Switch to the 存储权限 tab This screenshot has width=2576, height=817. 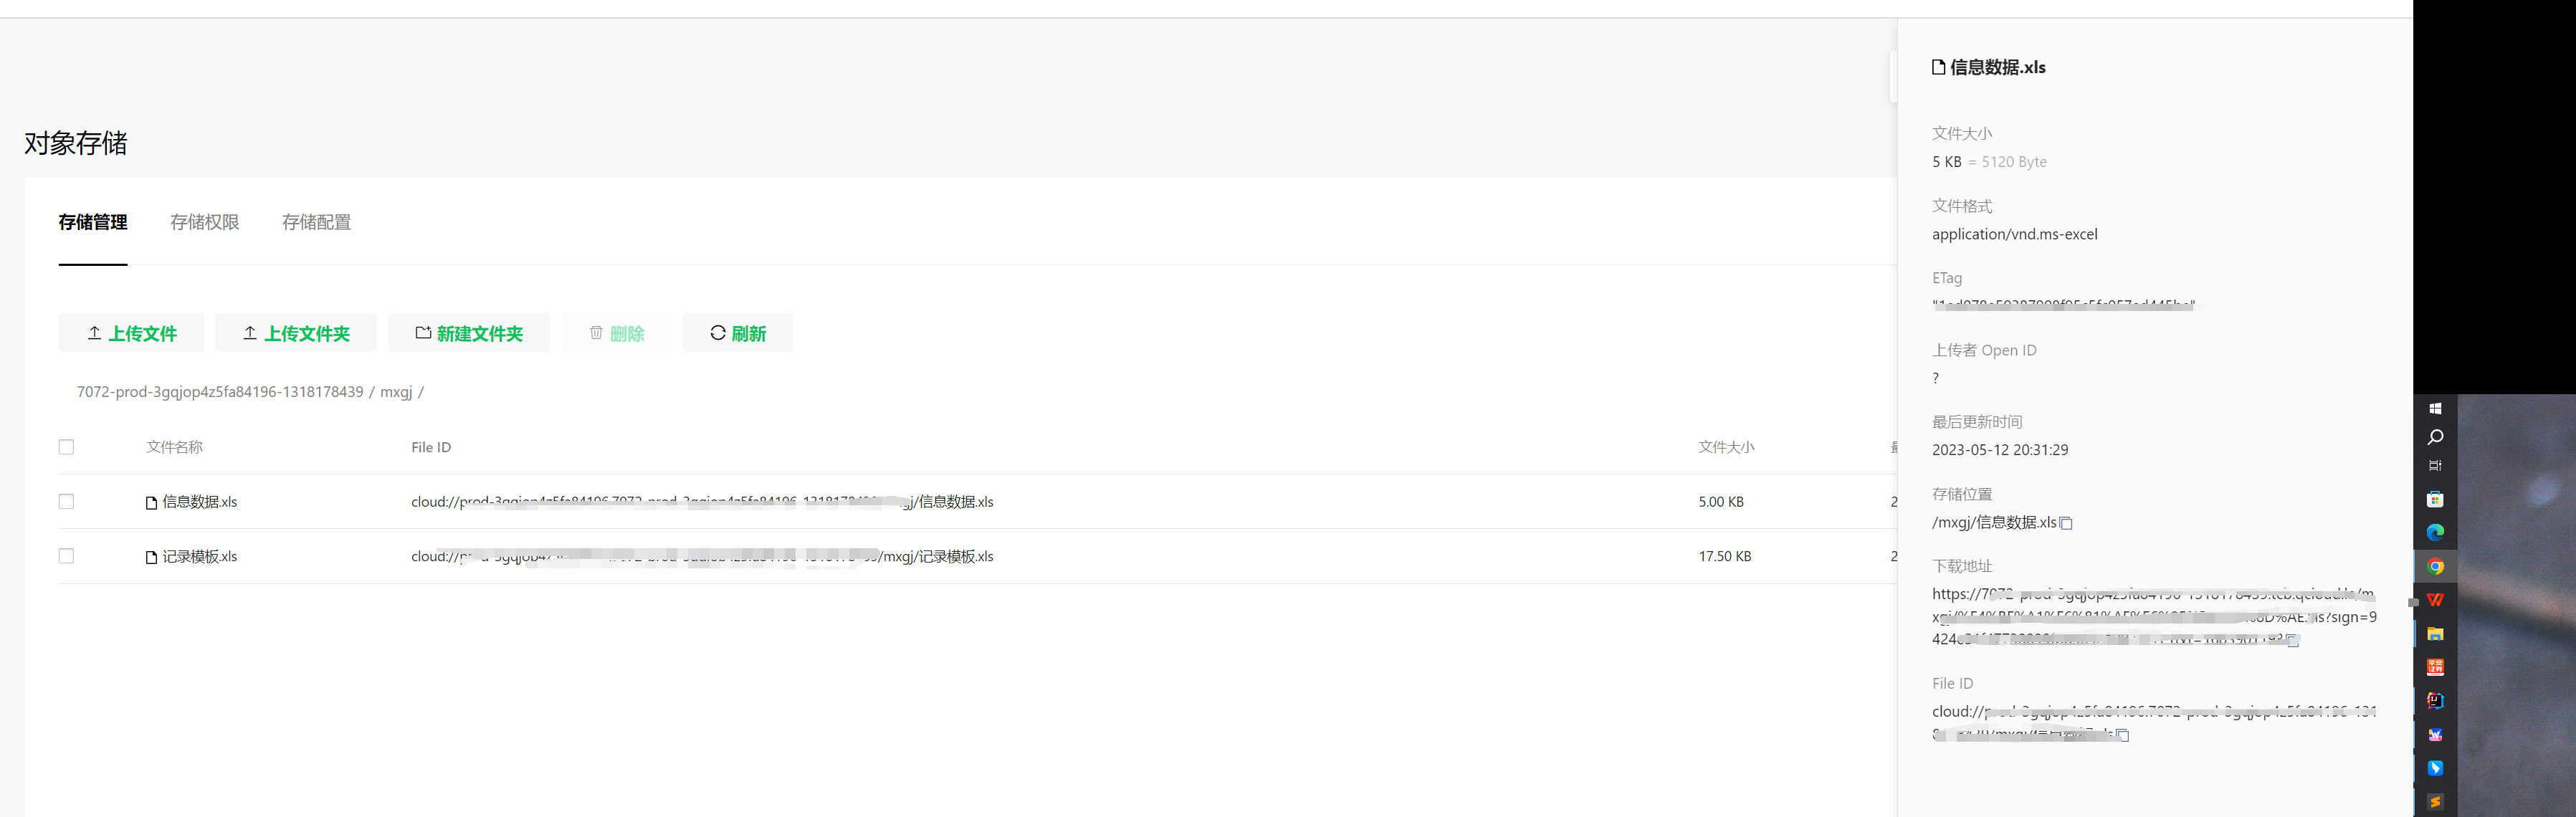[x=204, y=222]
